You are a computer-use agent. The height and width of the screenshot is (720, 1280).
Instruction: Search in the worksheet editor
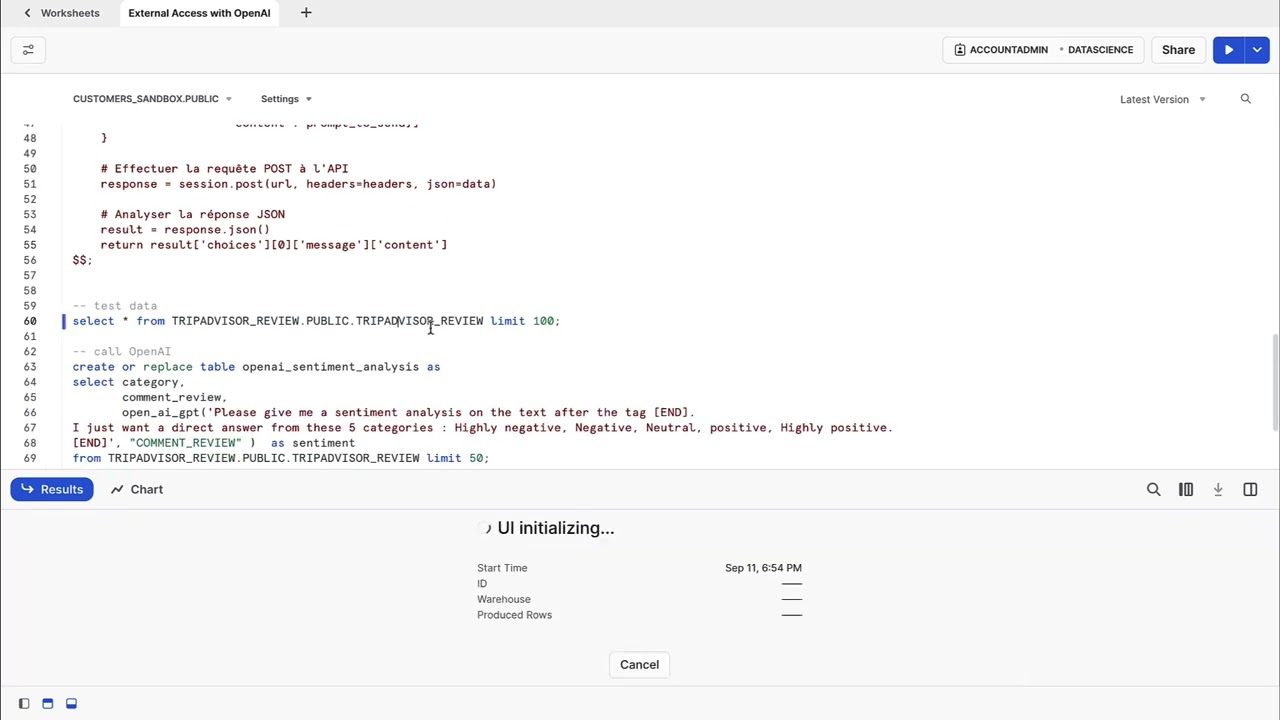click(1245, 99)
